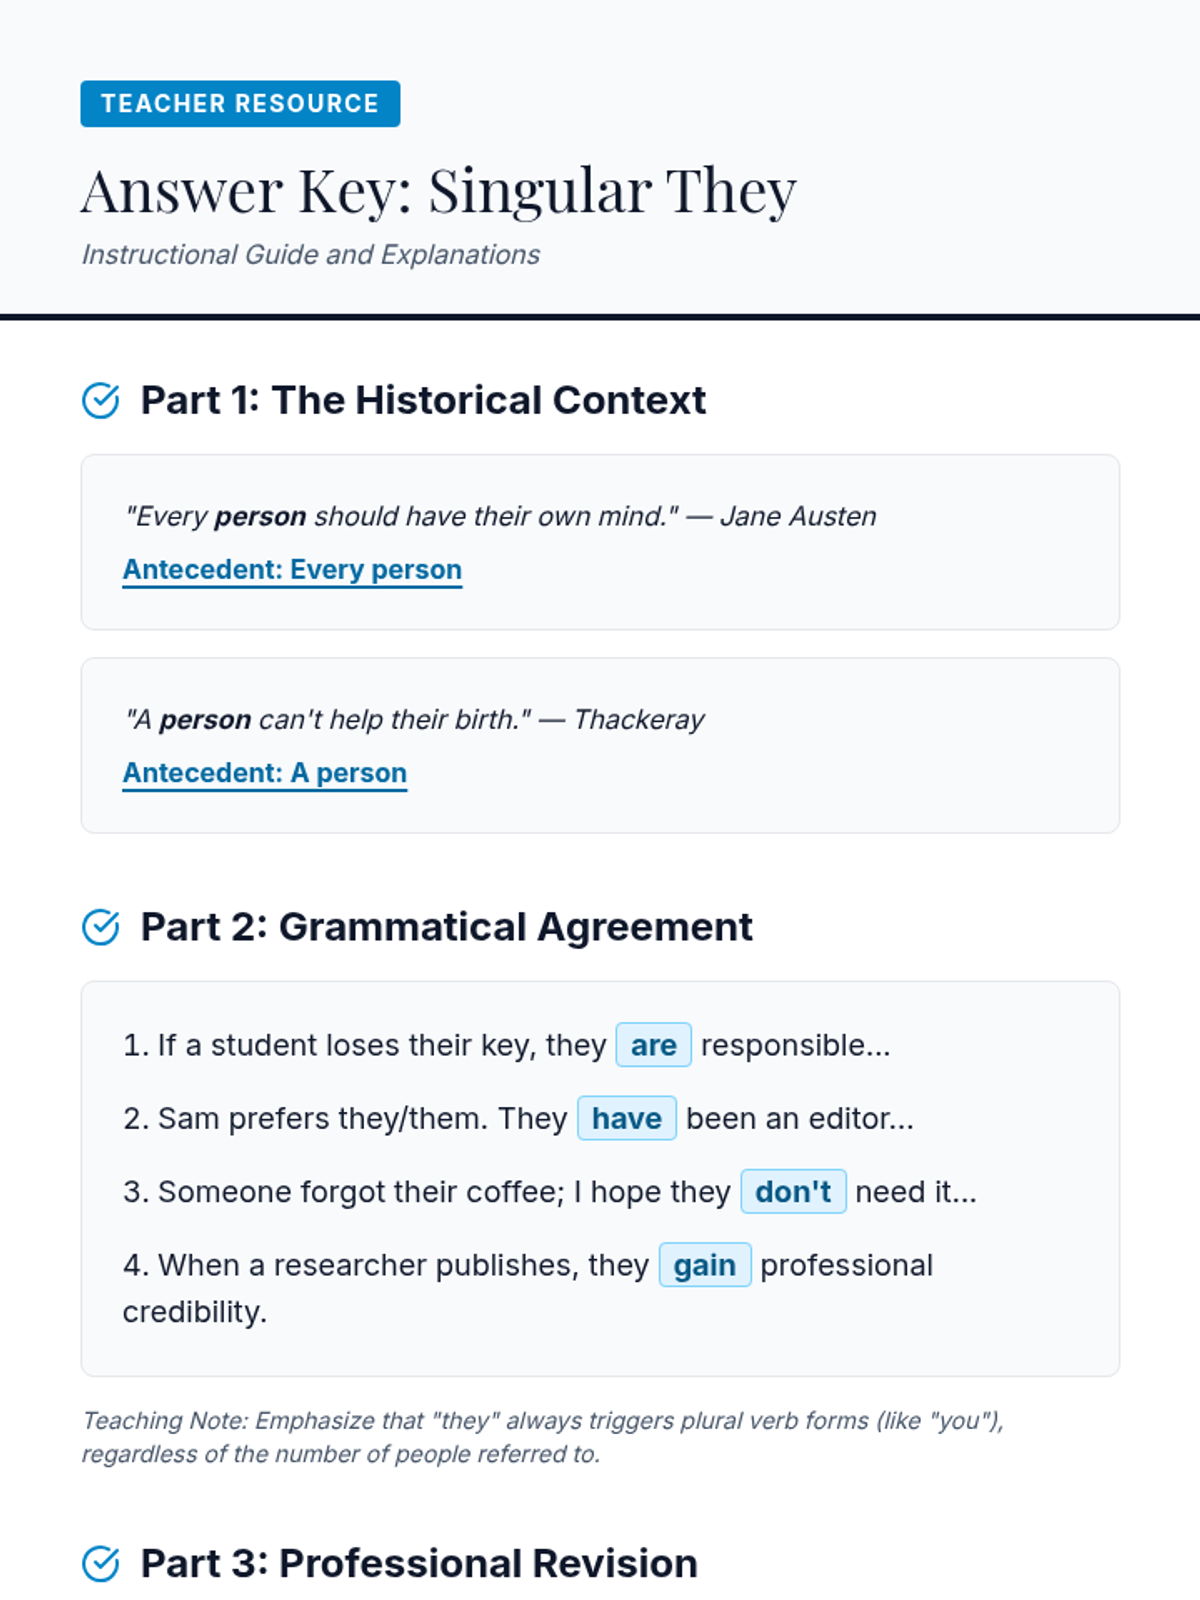
Task: Select the highlighted answer 'are'
Action: coord(653,1046)
